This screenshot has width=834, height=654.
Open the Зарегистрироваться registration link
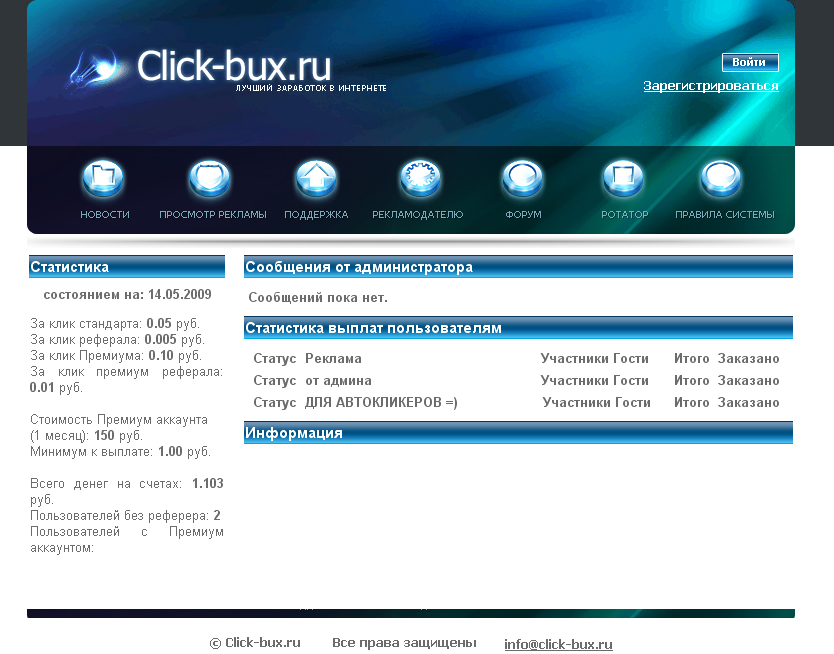[712, 86]
